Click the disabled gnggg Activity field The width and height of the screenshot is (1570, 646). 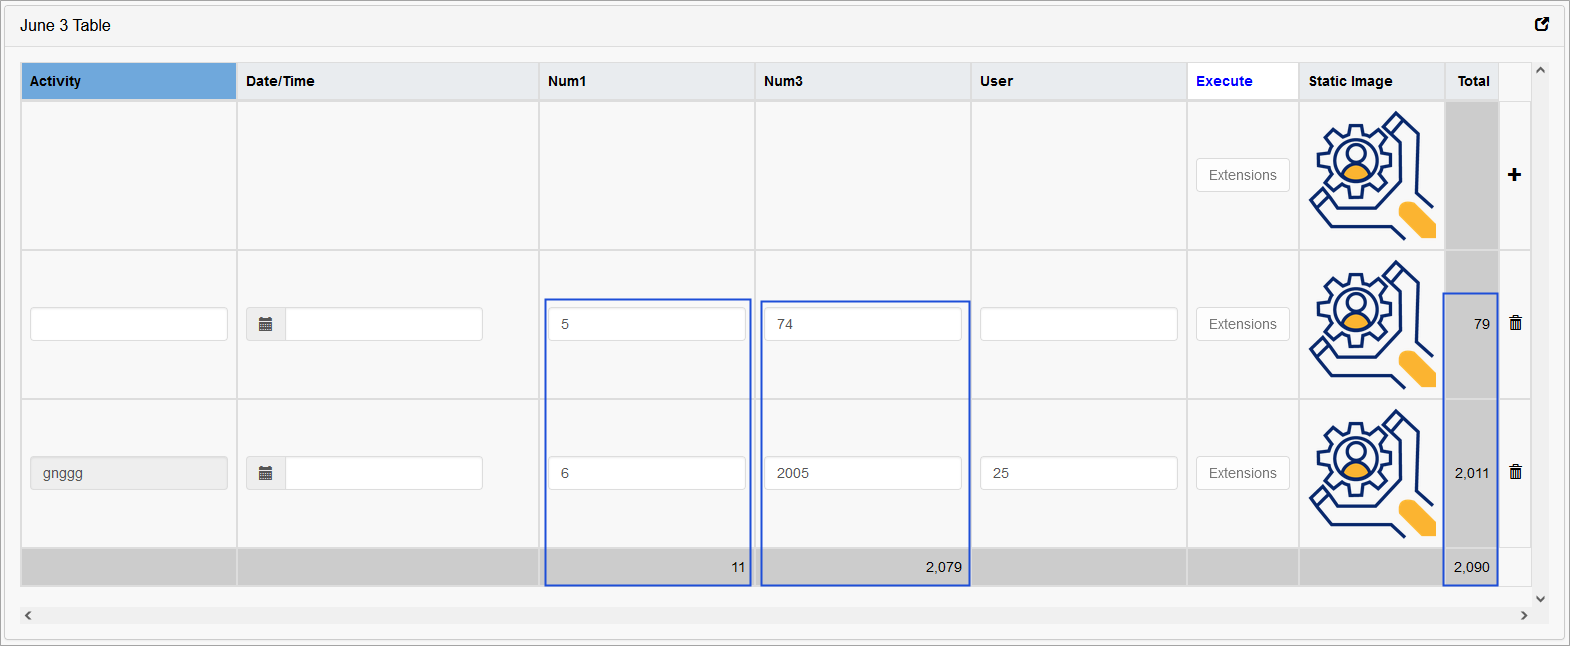(x=129, y=473)
